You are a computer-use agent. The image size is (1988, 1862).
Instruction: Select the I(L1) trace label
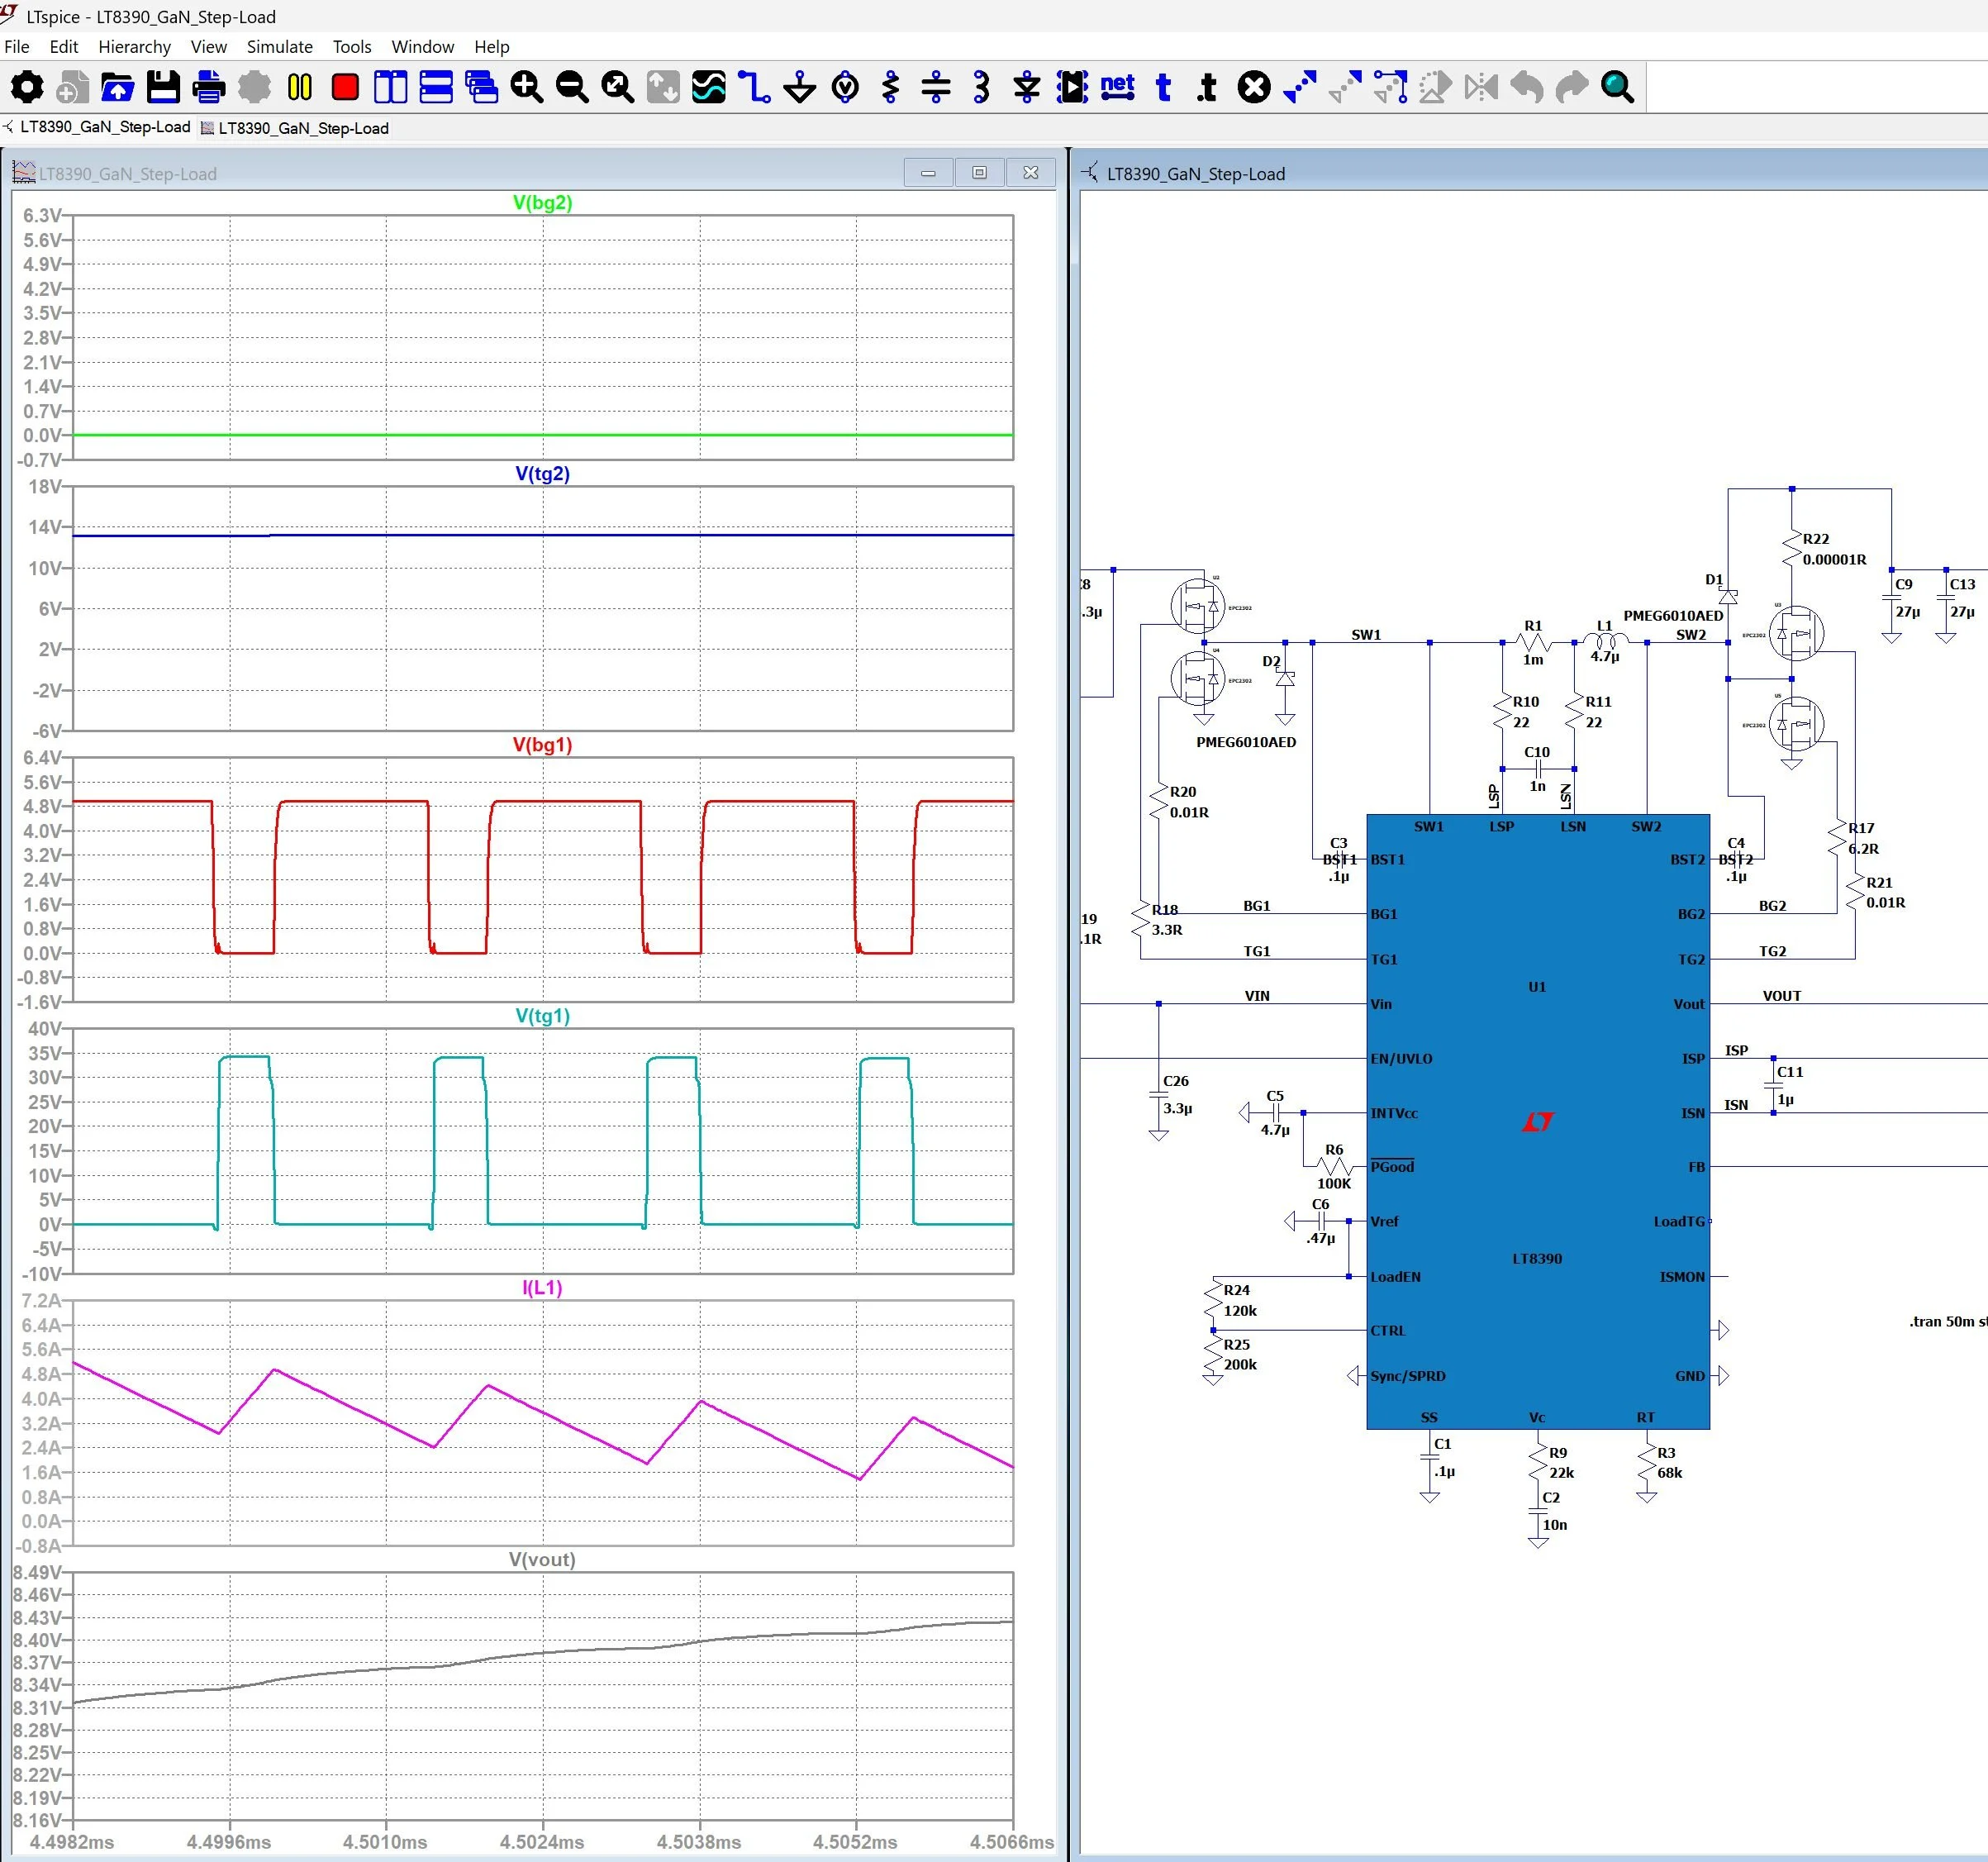point(541,1288)
